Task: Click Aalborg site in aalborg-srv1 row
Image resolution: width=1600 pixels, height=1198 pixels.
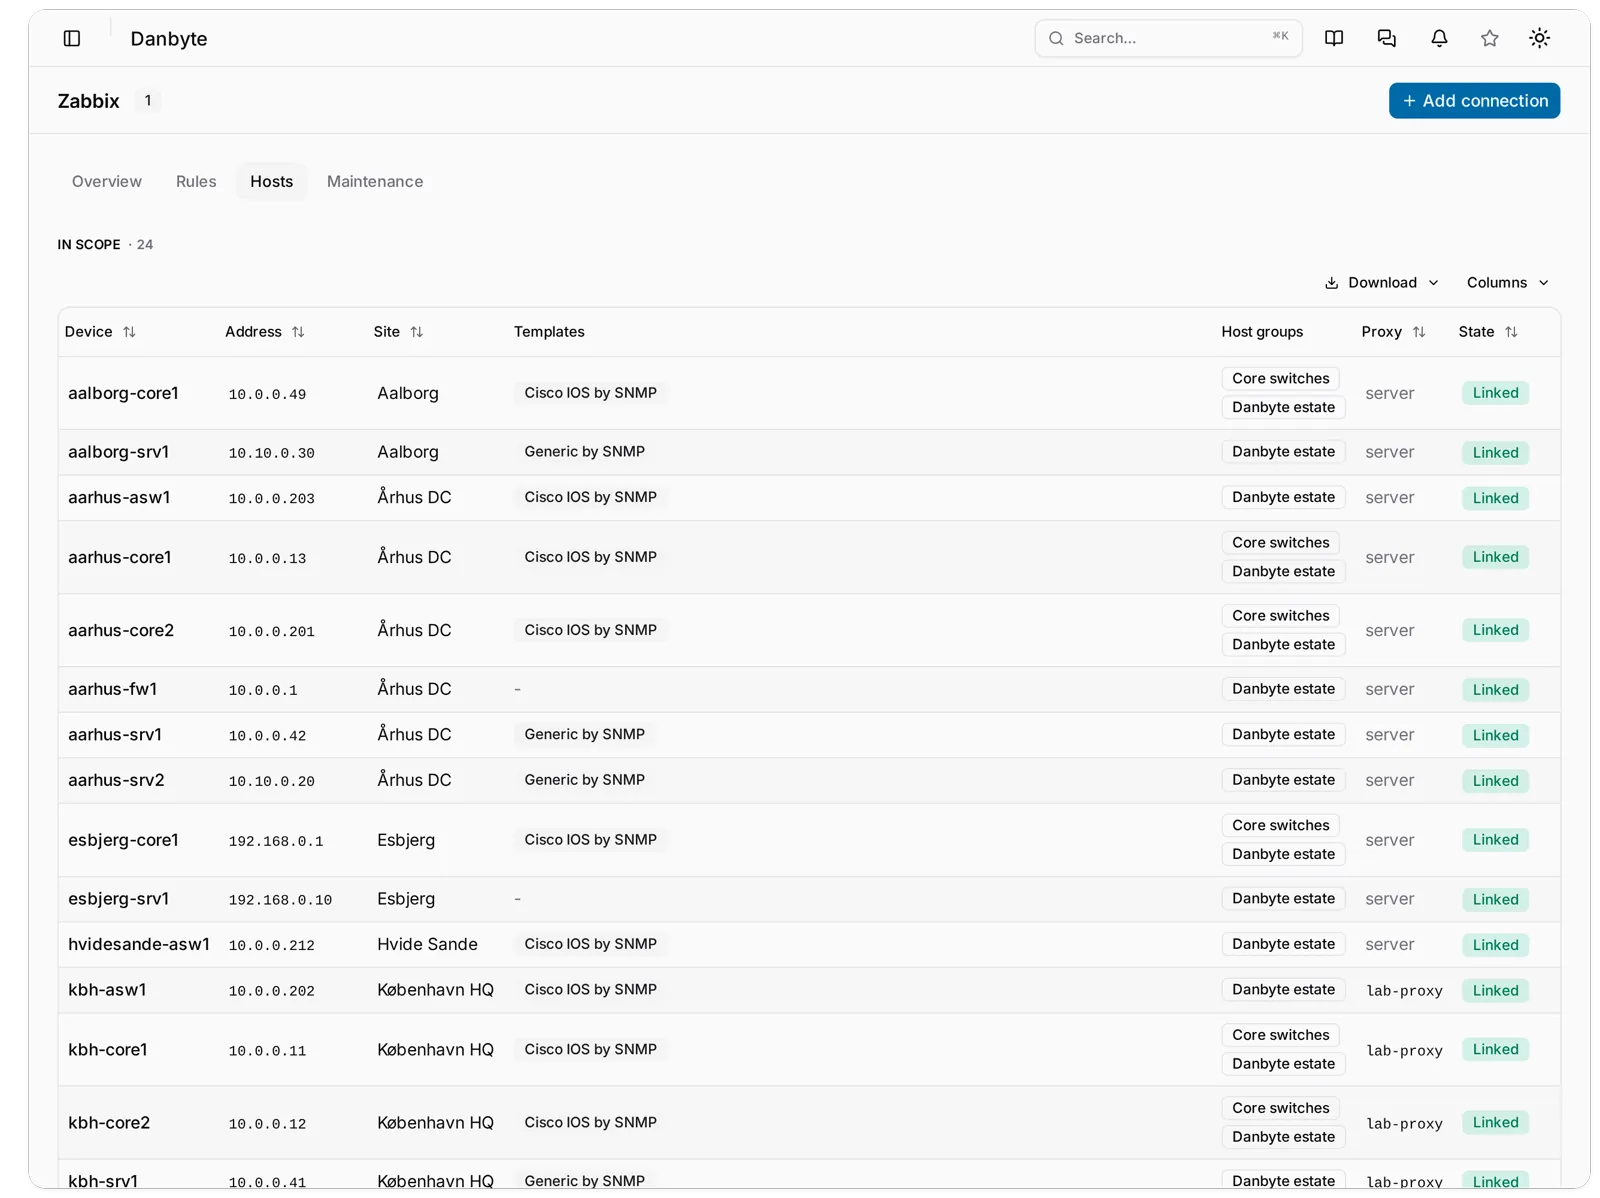Action: pyautogui.click(x=408, y=452)
